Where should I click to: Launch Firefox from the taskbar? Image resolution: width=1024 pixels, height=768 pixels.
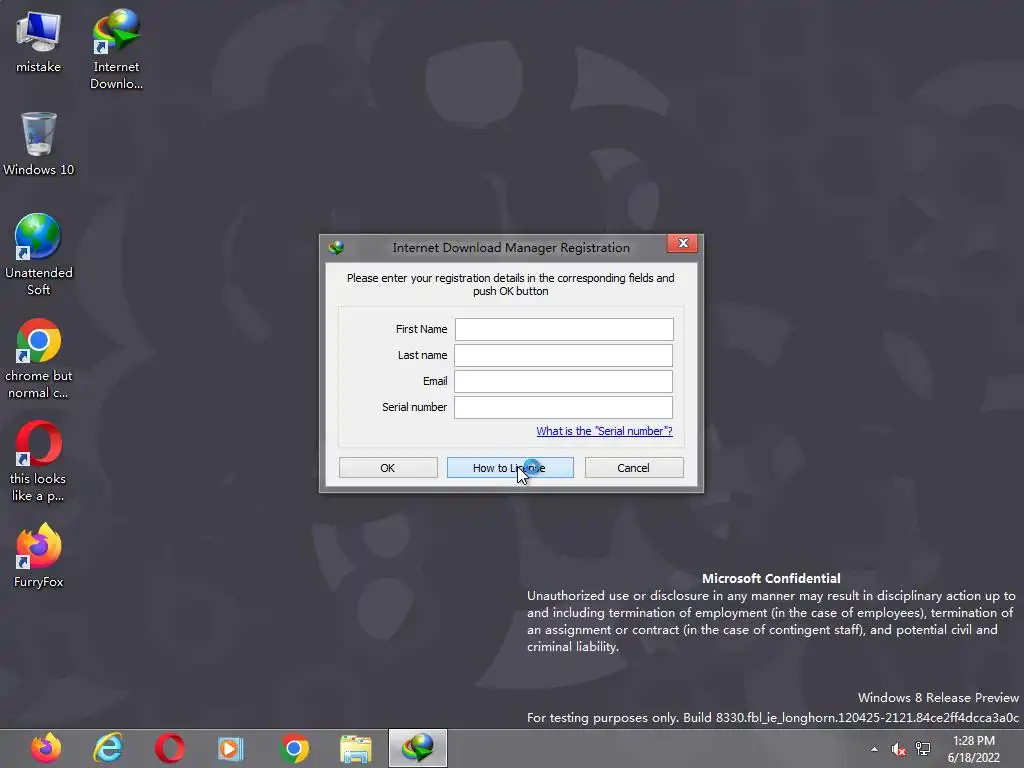(46, 748)
